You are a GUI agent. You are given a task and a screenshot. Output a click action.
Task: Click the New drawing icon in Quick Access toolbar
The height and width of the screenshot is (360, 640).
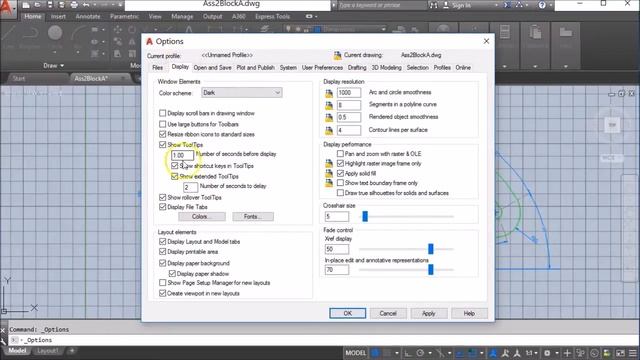pos(26,5)
